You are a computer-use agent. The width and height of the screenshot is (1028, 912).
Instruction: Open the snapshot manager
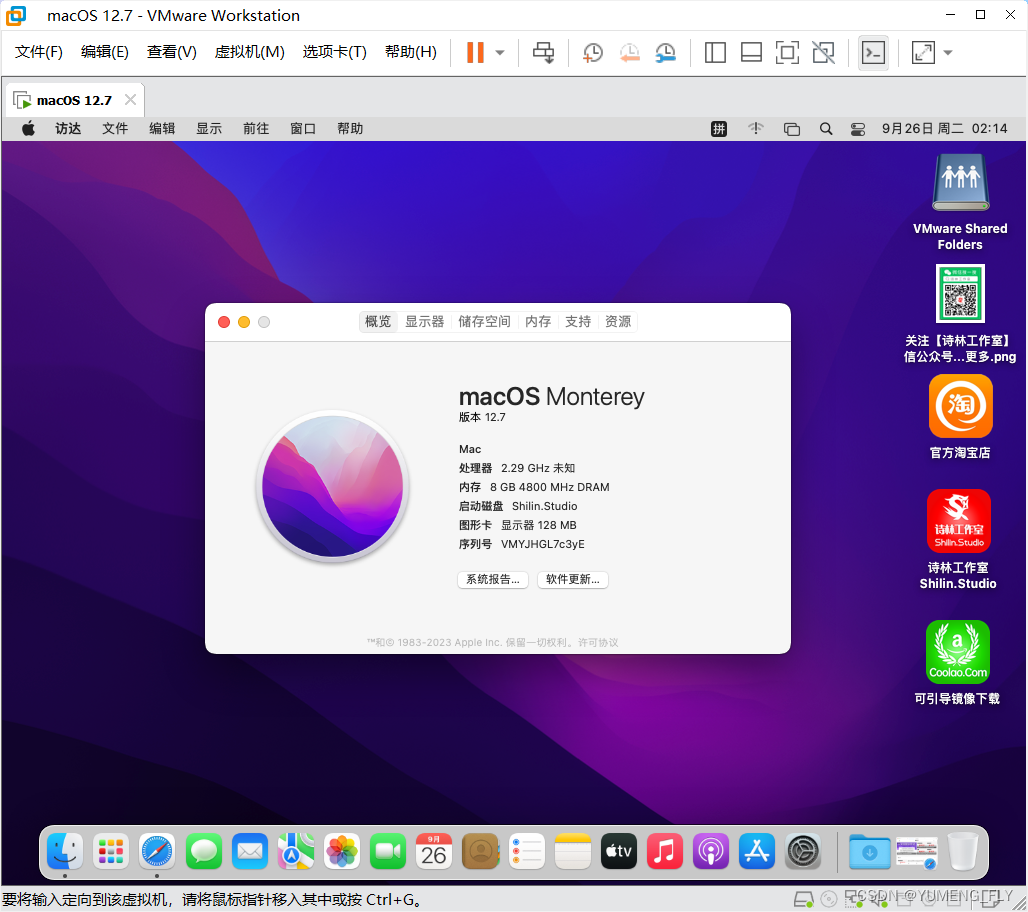(665, 52)
